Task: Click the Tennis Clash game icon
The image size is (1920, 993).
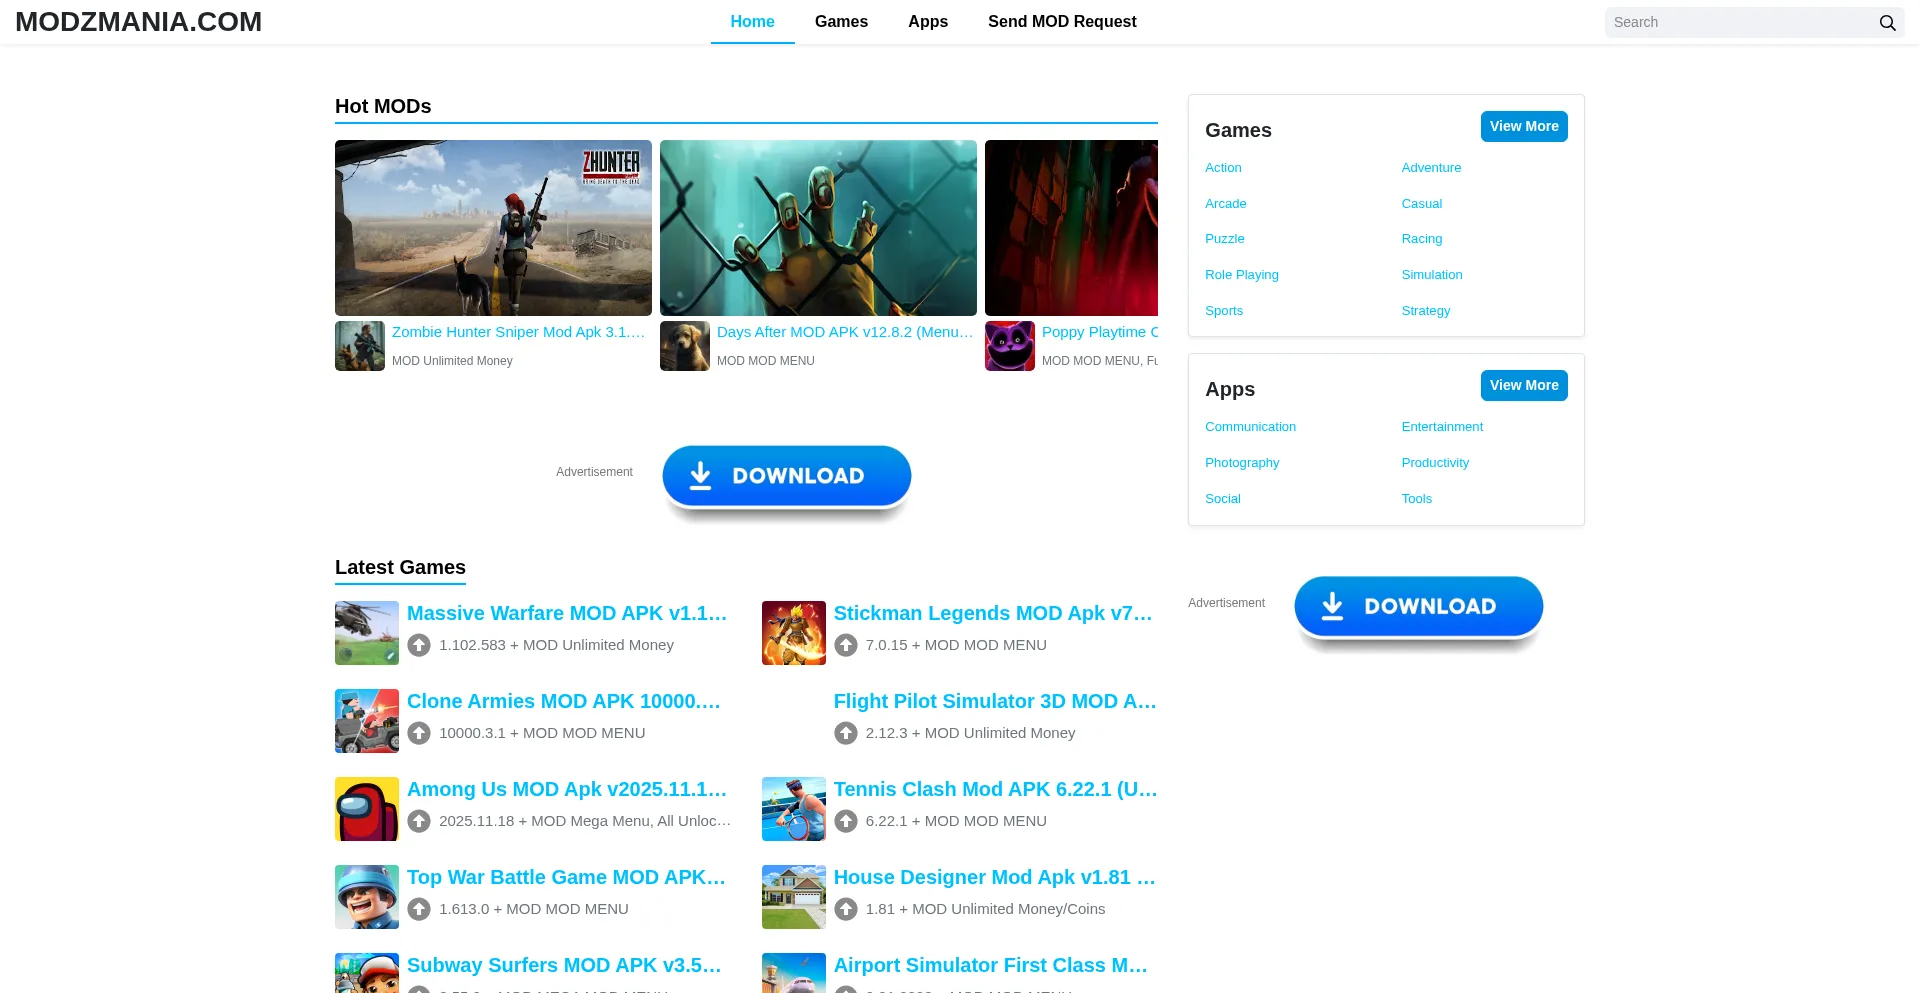Action: (x=793, y=809)
